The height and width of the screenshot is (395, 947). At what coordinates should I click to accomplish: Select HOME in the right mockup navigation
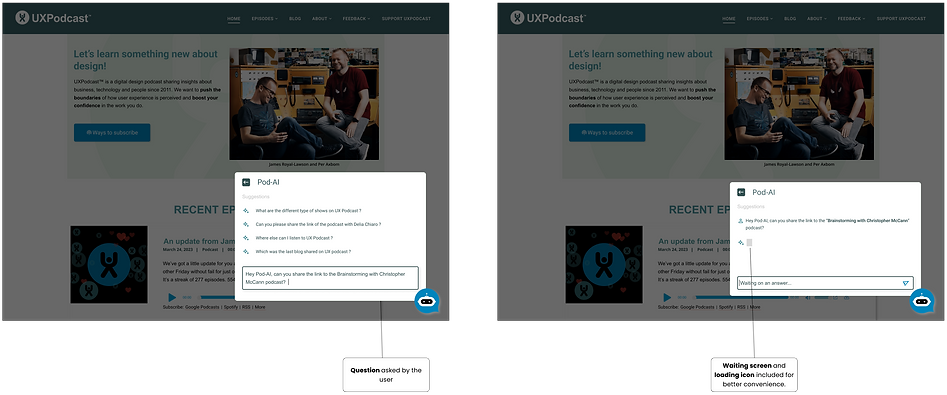(x=729, y=19)
